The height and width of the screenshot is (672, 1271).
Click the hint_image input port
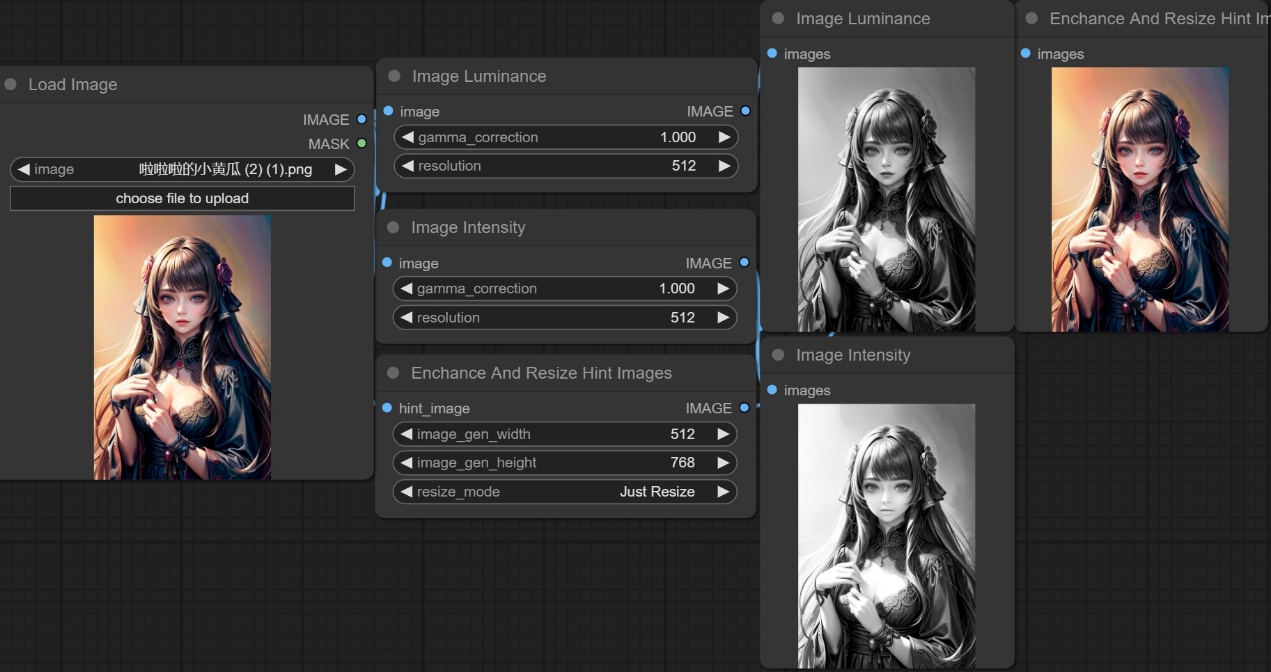[x=387, y=408]
